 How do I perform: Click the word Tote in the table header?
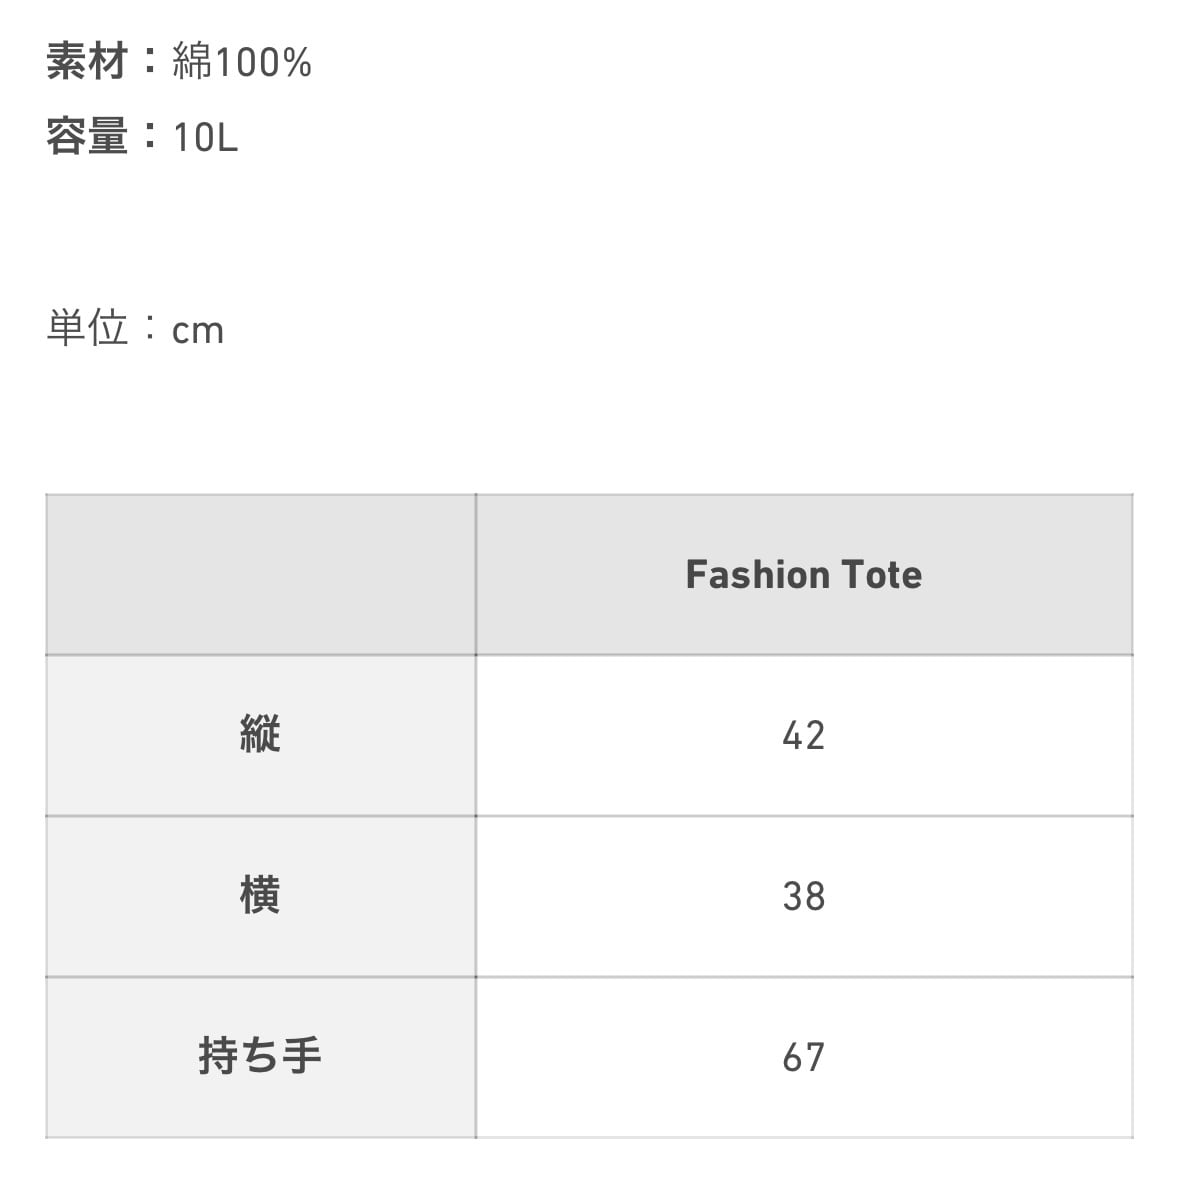click(881, 575)
